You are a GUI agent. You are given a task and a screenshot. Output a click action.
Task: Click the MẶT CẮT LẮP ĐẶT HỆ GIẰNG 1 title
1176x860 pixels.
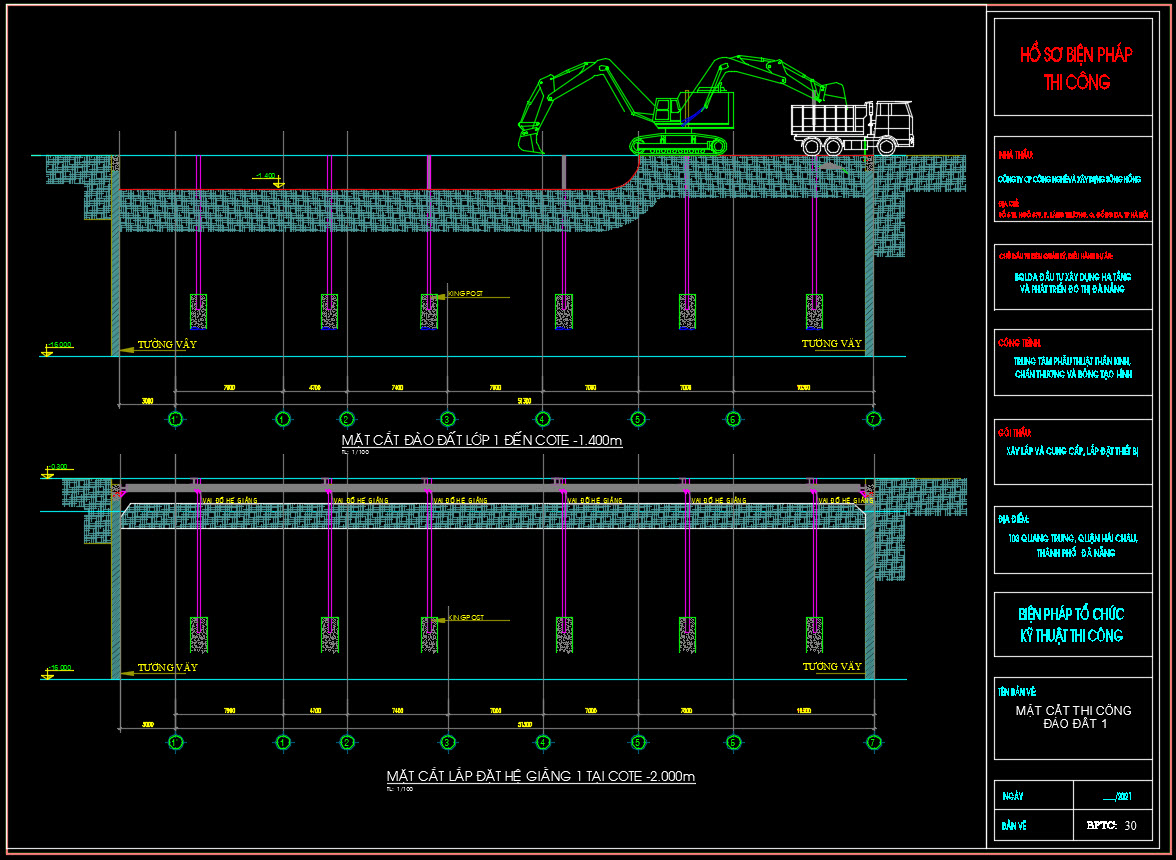540,776
